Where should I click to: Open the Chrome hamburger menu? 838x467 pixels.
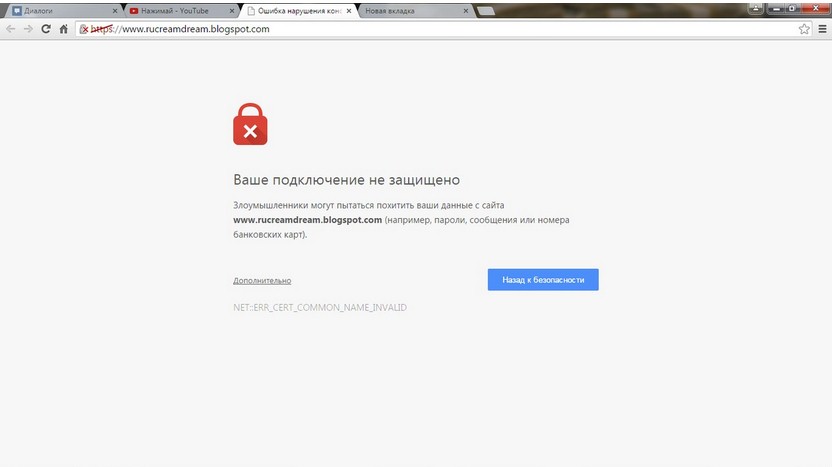click(823, 29)
